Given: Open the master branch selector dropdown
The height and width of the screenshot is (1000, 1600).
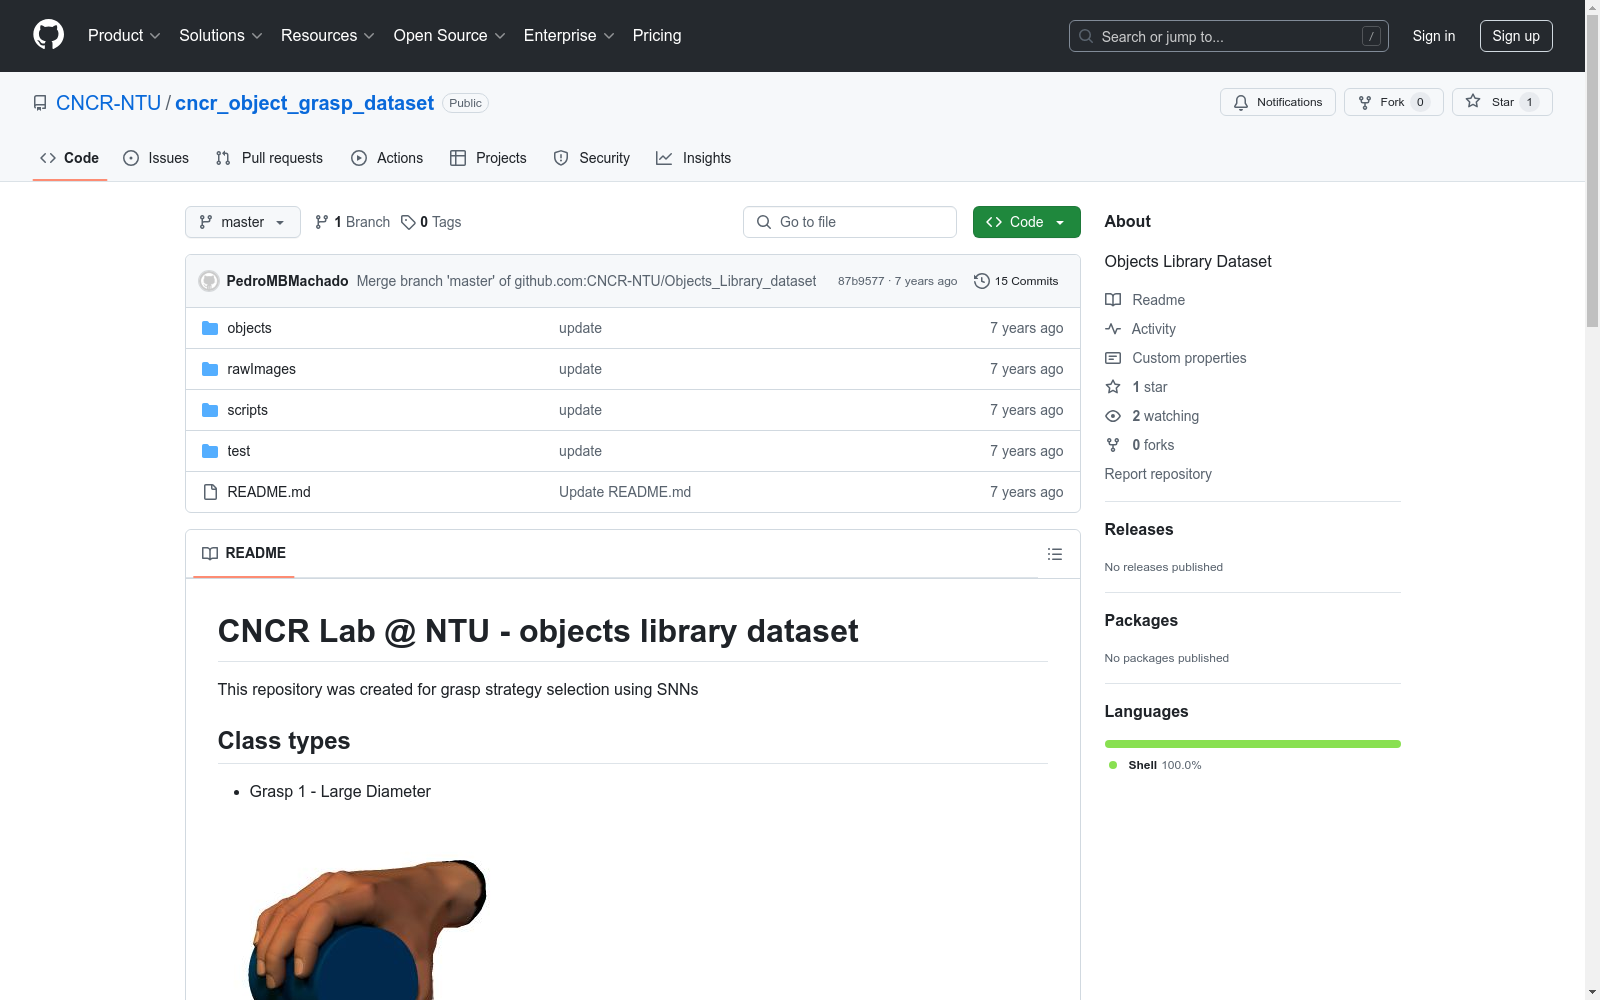Looking at the screenshot, I should (243, 222).
